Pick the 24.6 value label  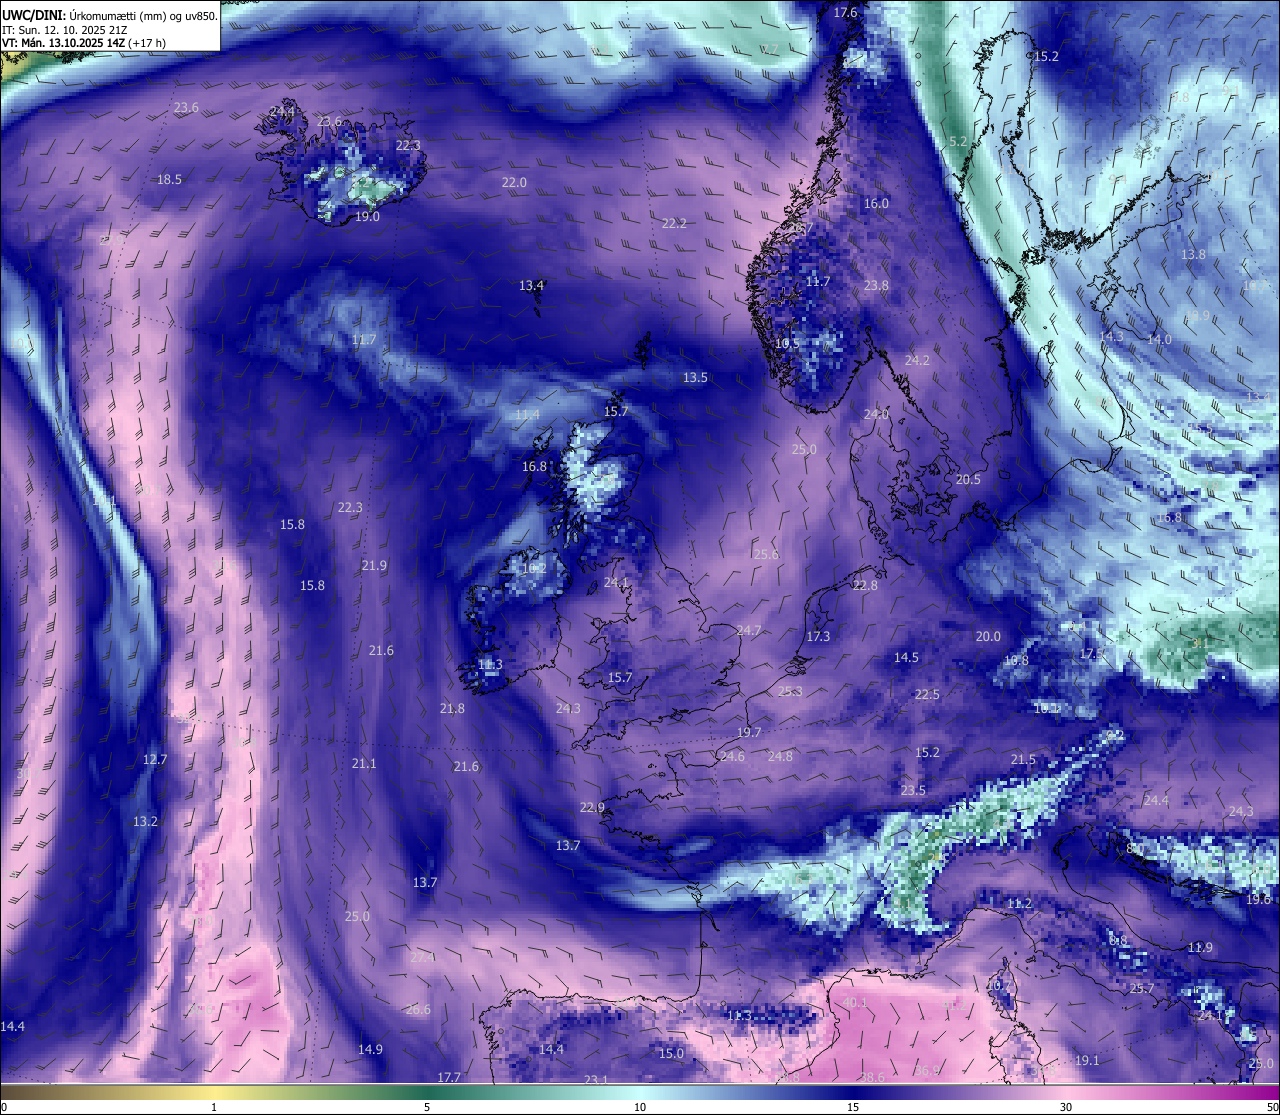pyautogui.click(x=732, y=757)
